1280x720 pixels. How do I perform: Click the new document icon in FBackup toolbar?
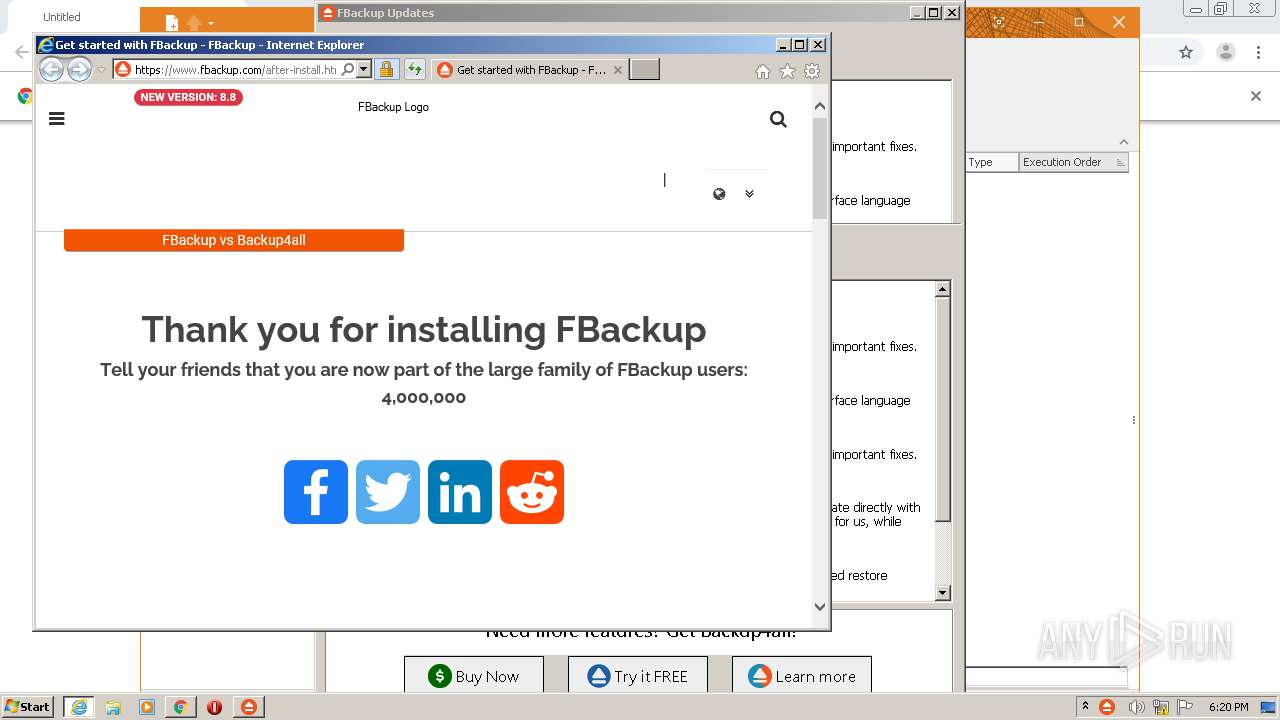pyautogui.click(x=172, y=23)
